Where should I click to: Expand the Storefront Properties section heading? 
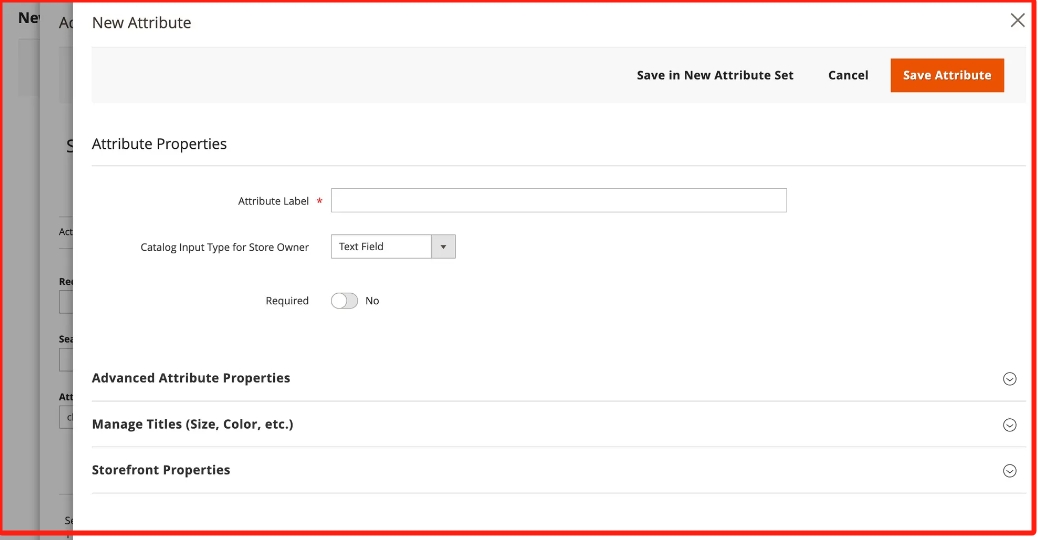click(x=161, y=470)
